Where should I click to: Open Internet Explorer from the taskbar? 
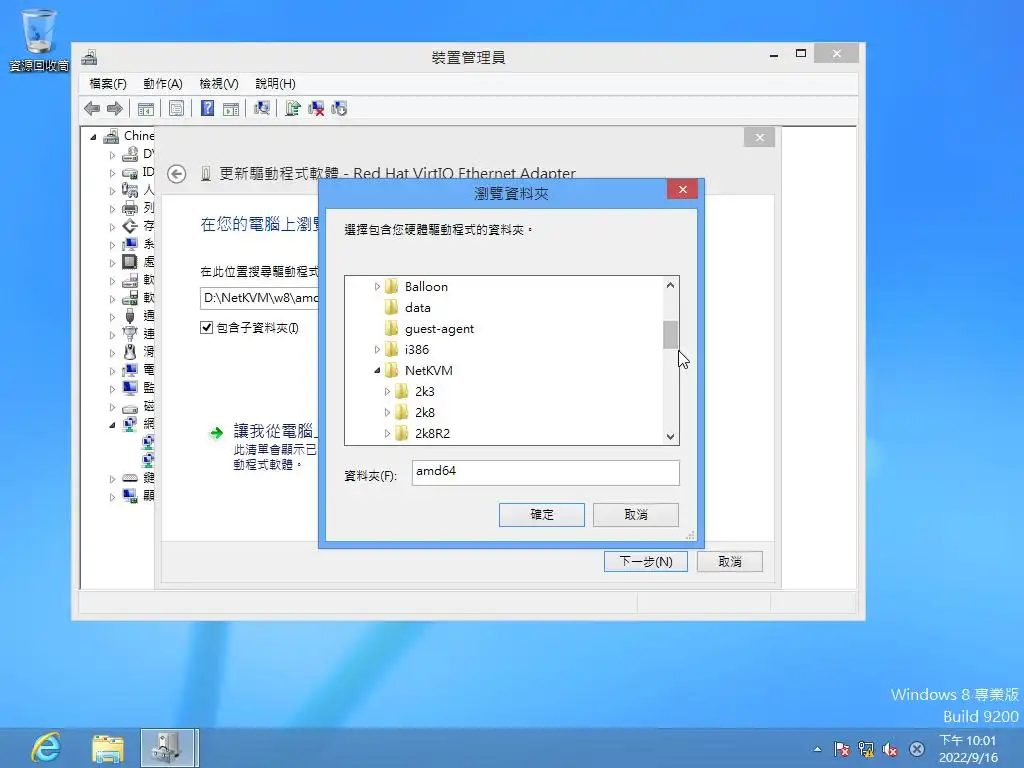(x=46, y=748)
